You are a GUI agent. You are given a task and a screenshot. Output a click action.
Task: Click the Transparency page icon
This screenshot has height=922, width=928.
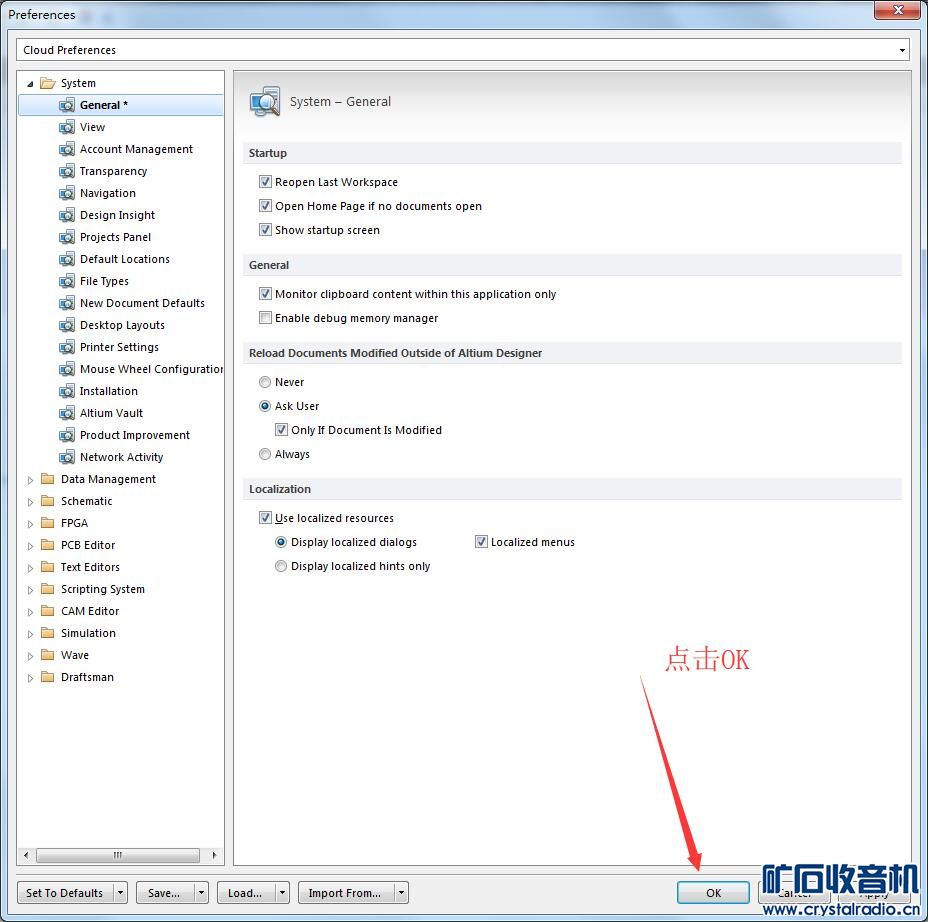[x=67, y=171]
